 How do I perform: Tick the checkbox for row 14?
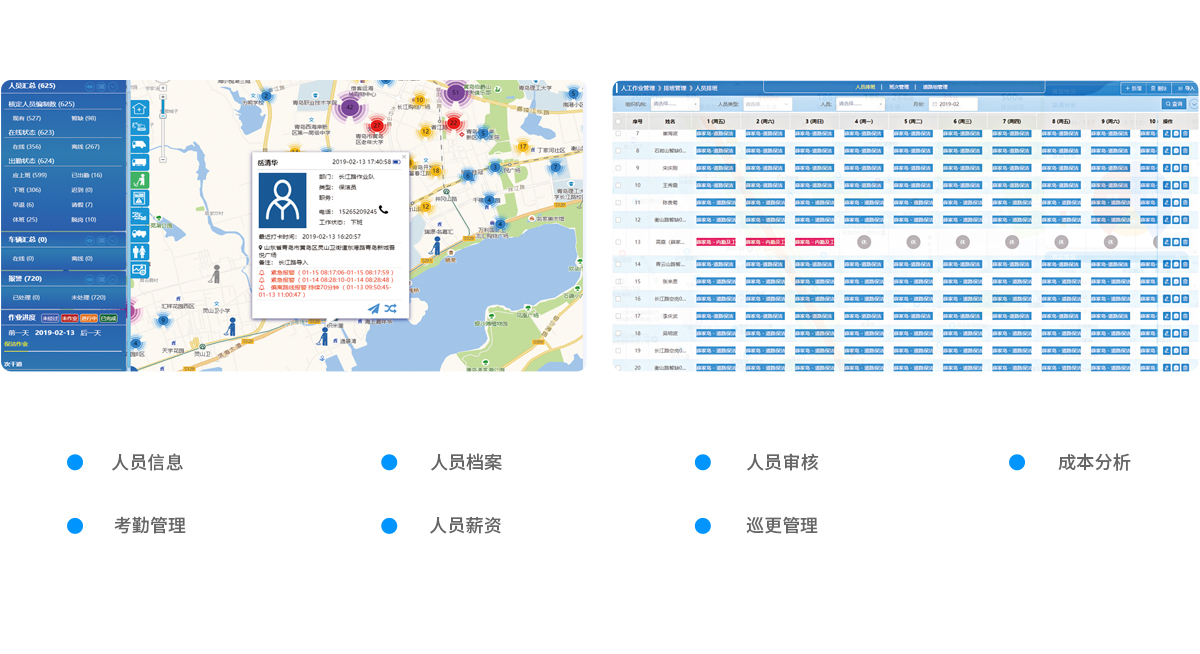(618, 264)
